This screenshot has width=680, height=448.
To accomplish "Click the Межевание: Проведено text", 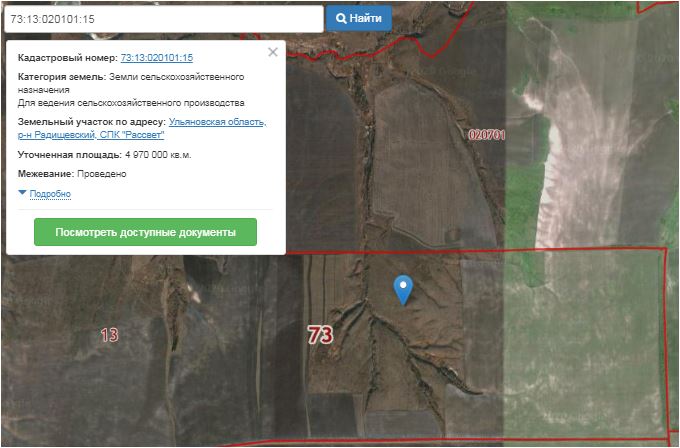I will (72, 174).
